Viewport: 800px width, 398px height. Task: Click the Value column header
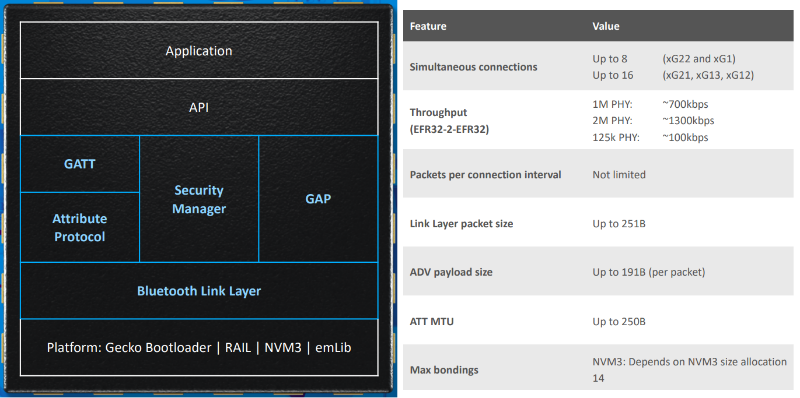pyautogui.click(x=606, y=26)
